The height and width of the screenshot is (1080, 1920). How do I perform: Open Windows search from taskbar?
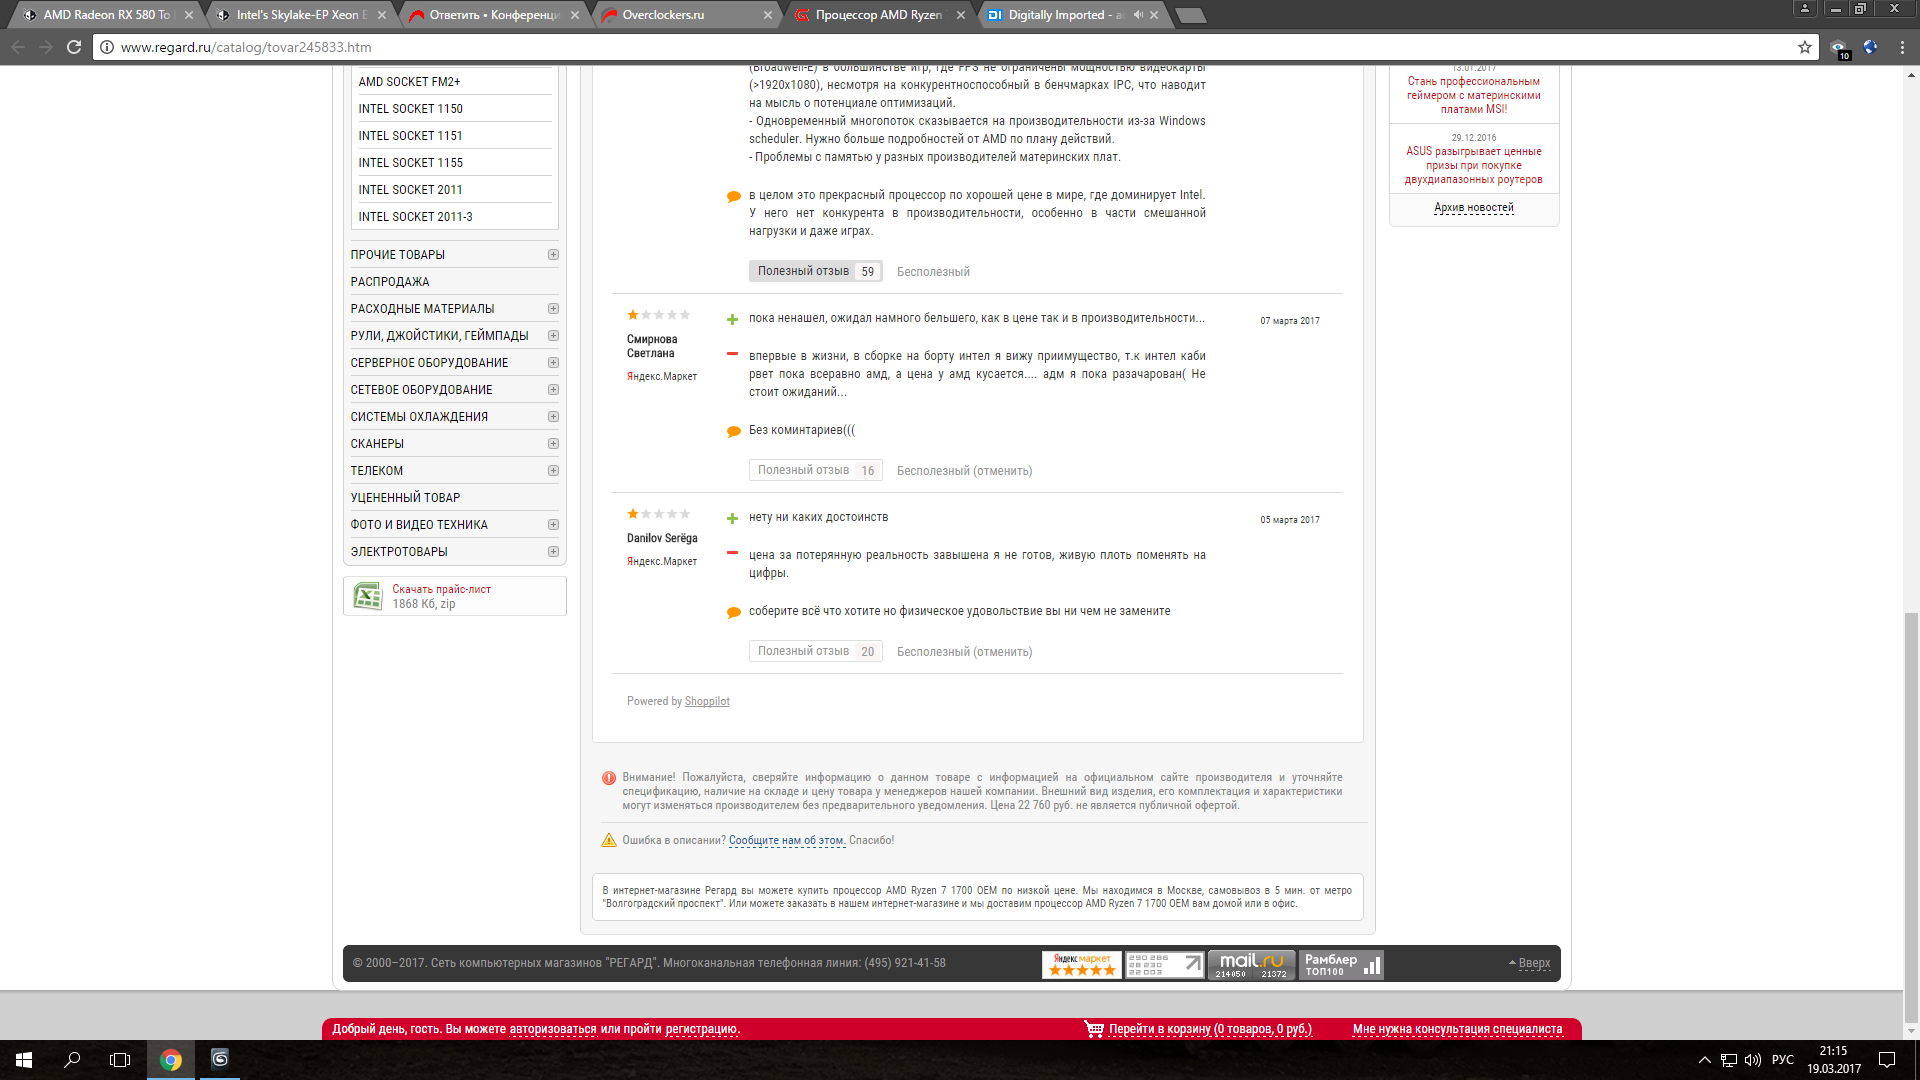(72, 1060)
